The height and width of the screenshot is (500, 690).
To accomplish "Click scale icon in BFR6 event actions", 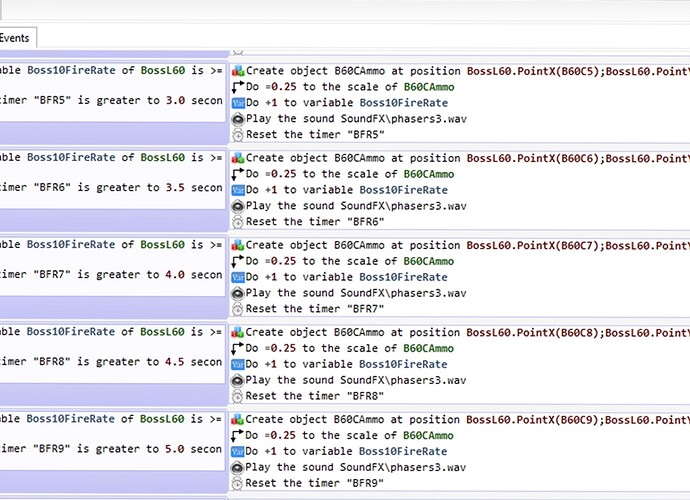I will [x=238, y=174].
